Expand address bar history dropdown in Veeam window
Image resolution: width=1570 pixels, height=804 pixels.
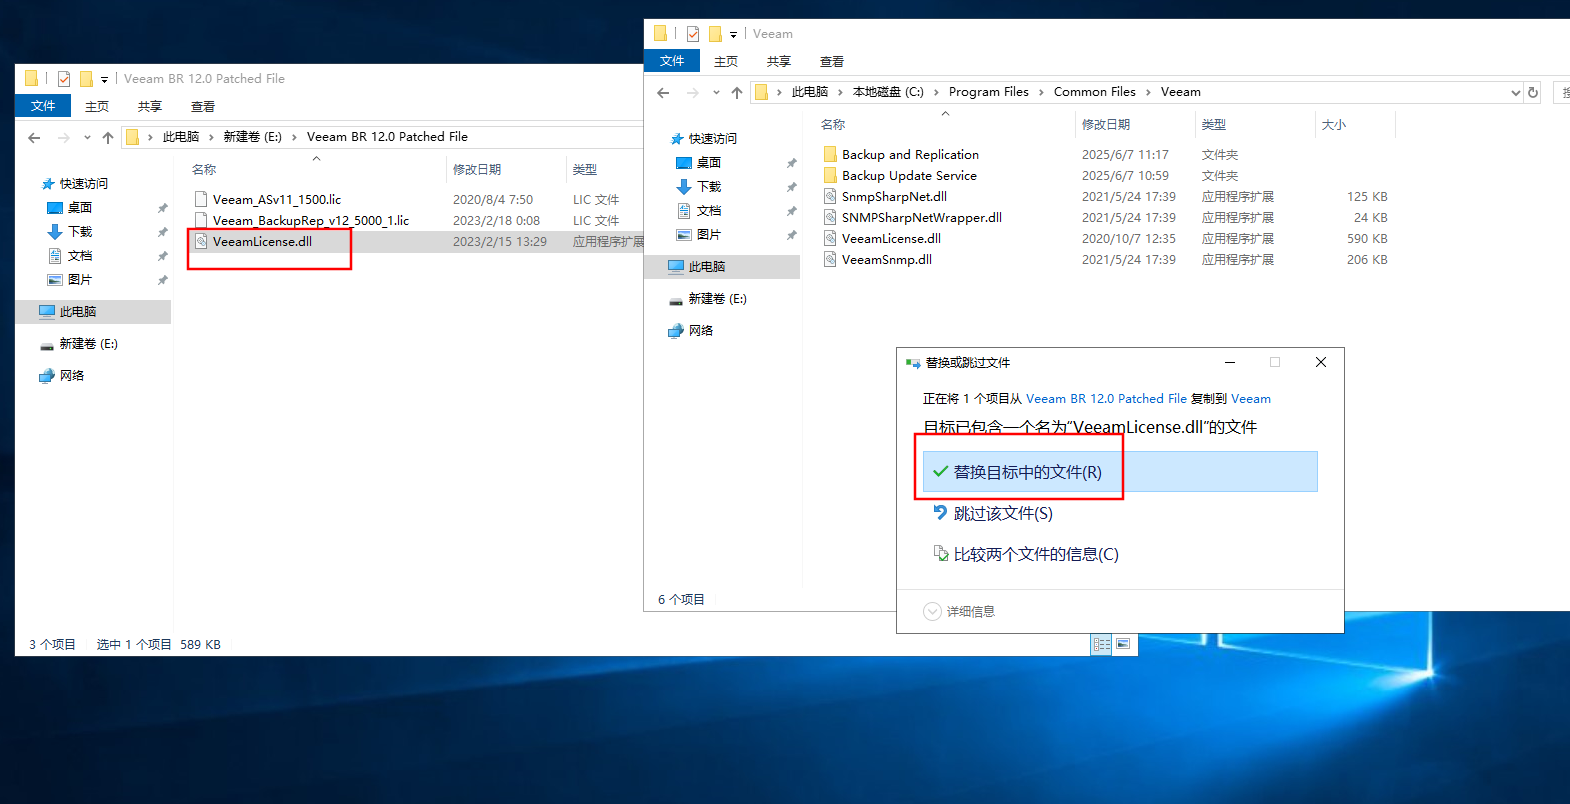click(x=1515, y=92)
